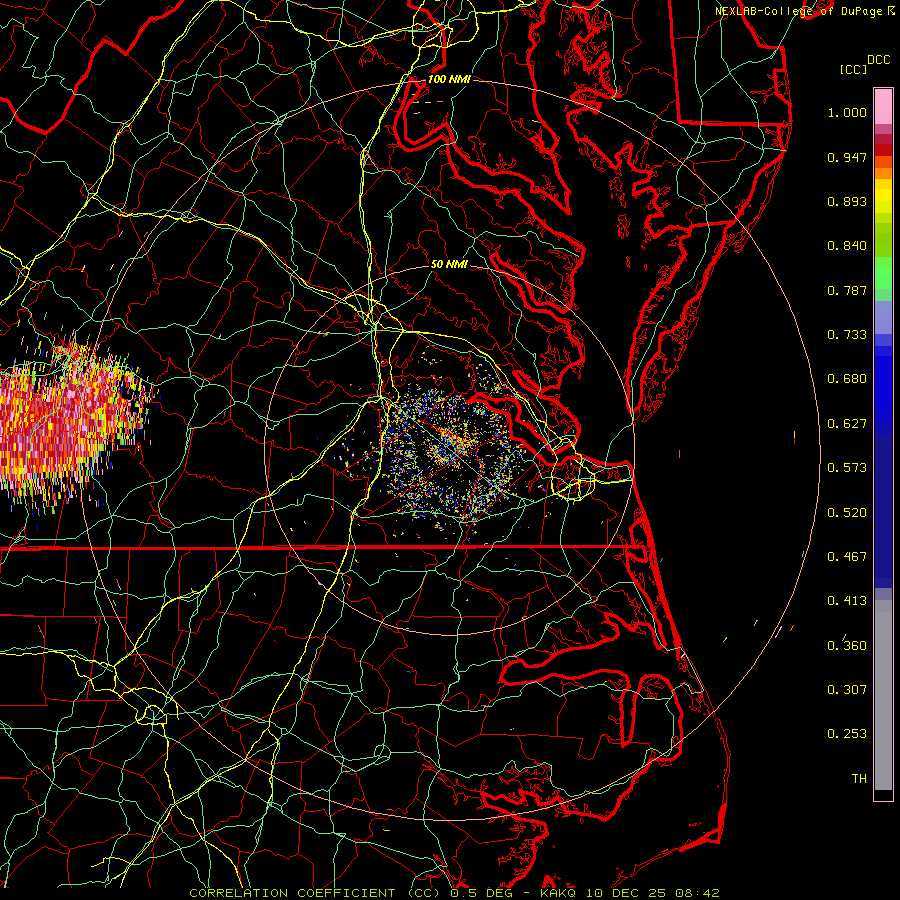900x900 pixels.
Task: Click the 1.000 legend value
Action: (x=847, y=112)
